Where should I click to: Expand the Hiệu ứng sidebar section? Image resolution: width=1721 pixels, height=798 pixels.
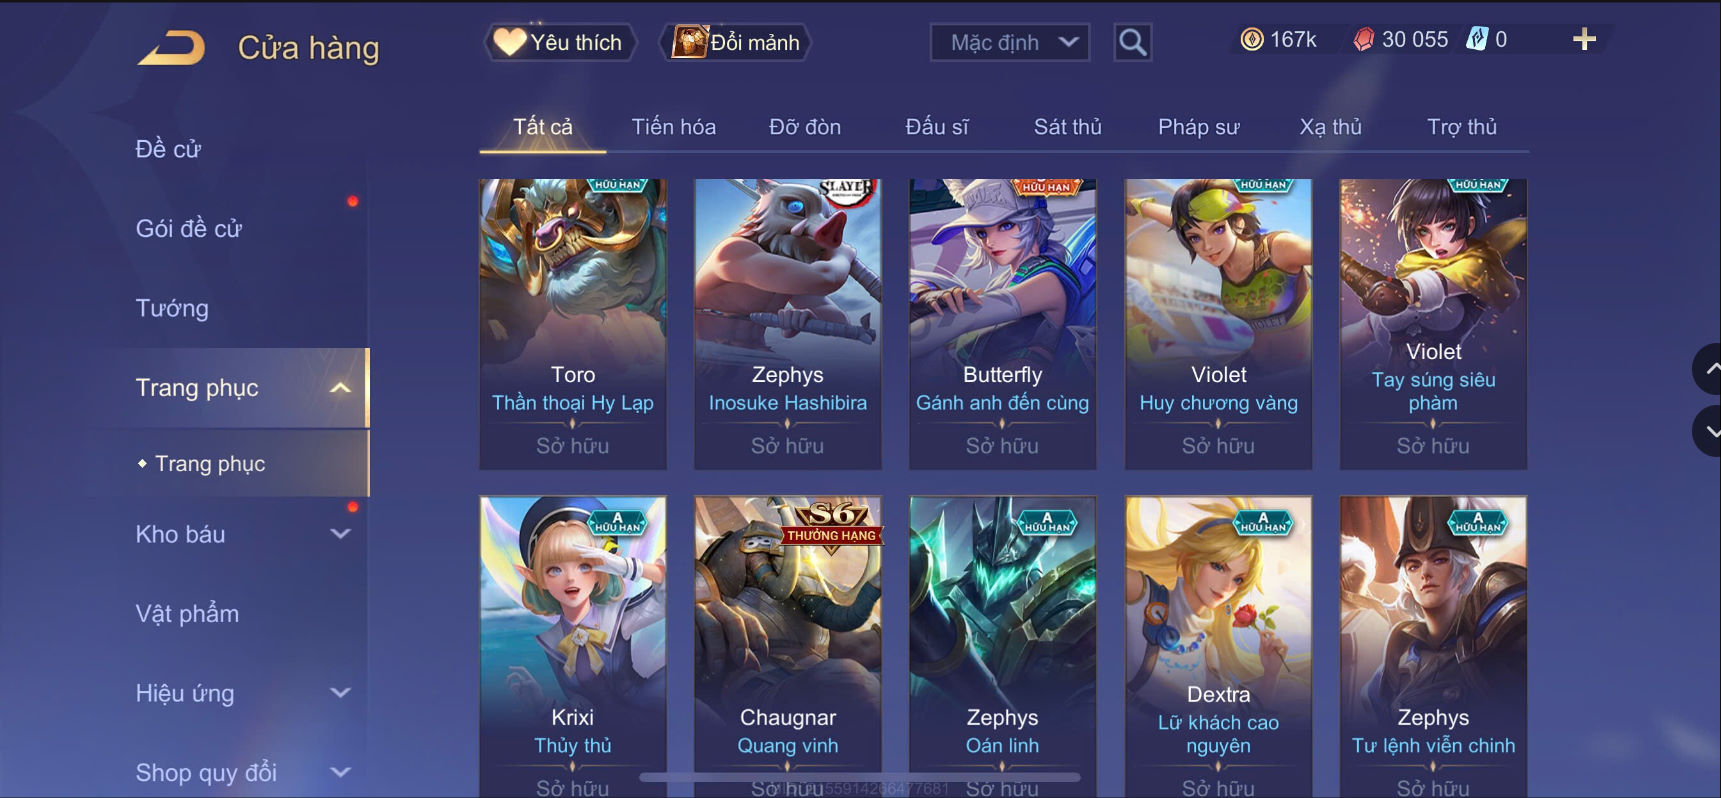[244, 693]
